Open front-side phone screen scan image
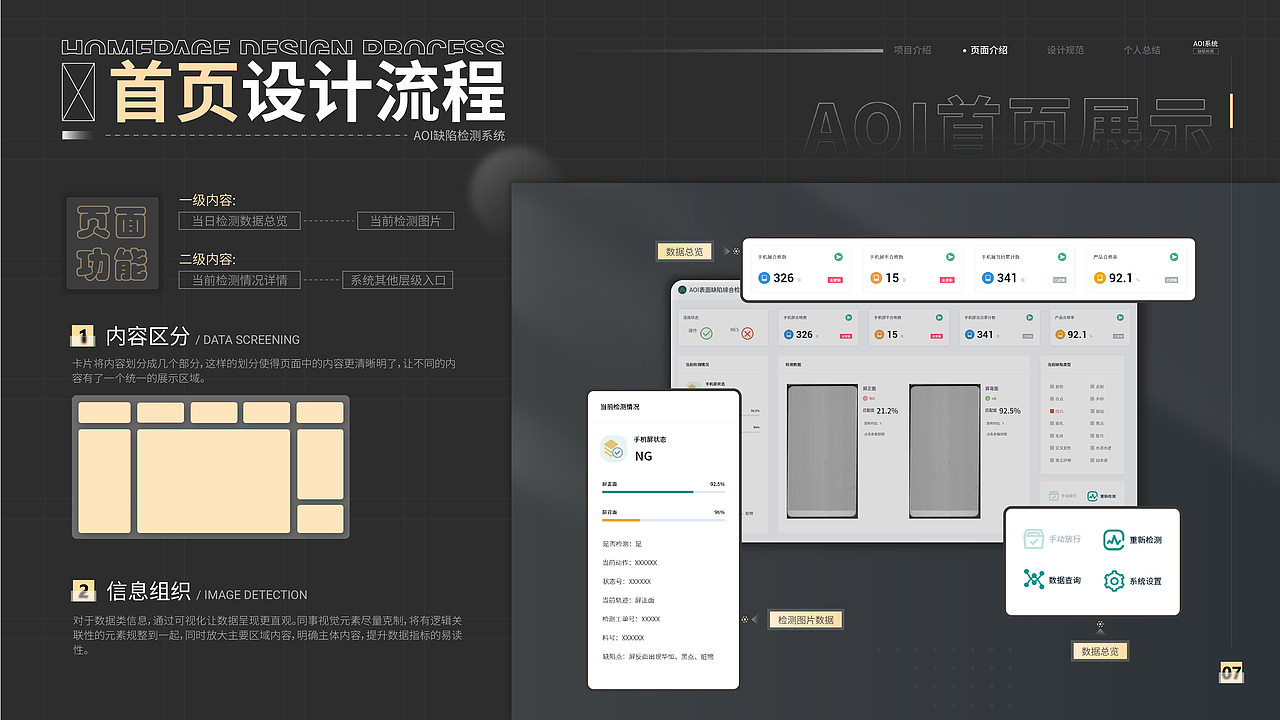Screen dimensions: 1280x720 point(822,451)
